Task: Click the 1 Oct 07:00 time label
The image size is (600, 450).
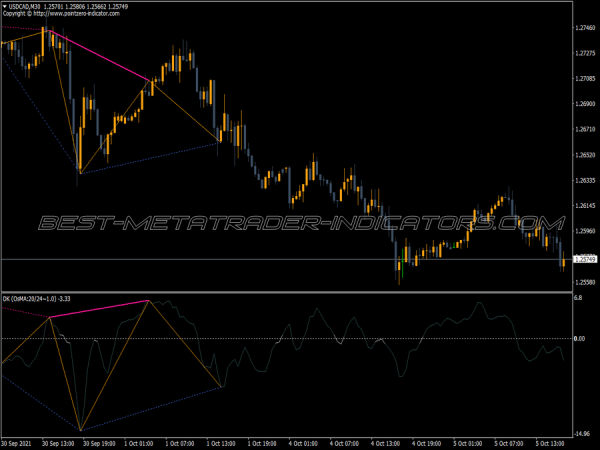Action: 180,443
